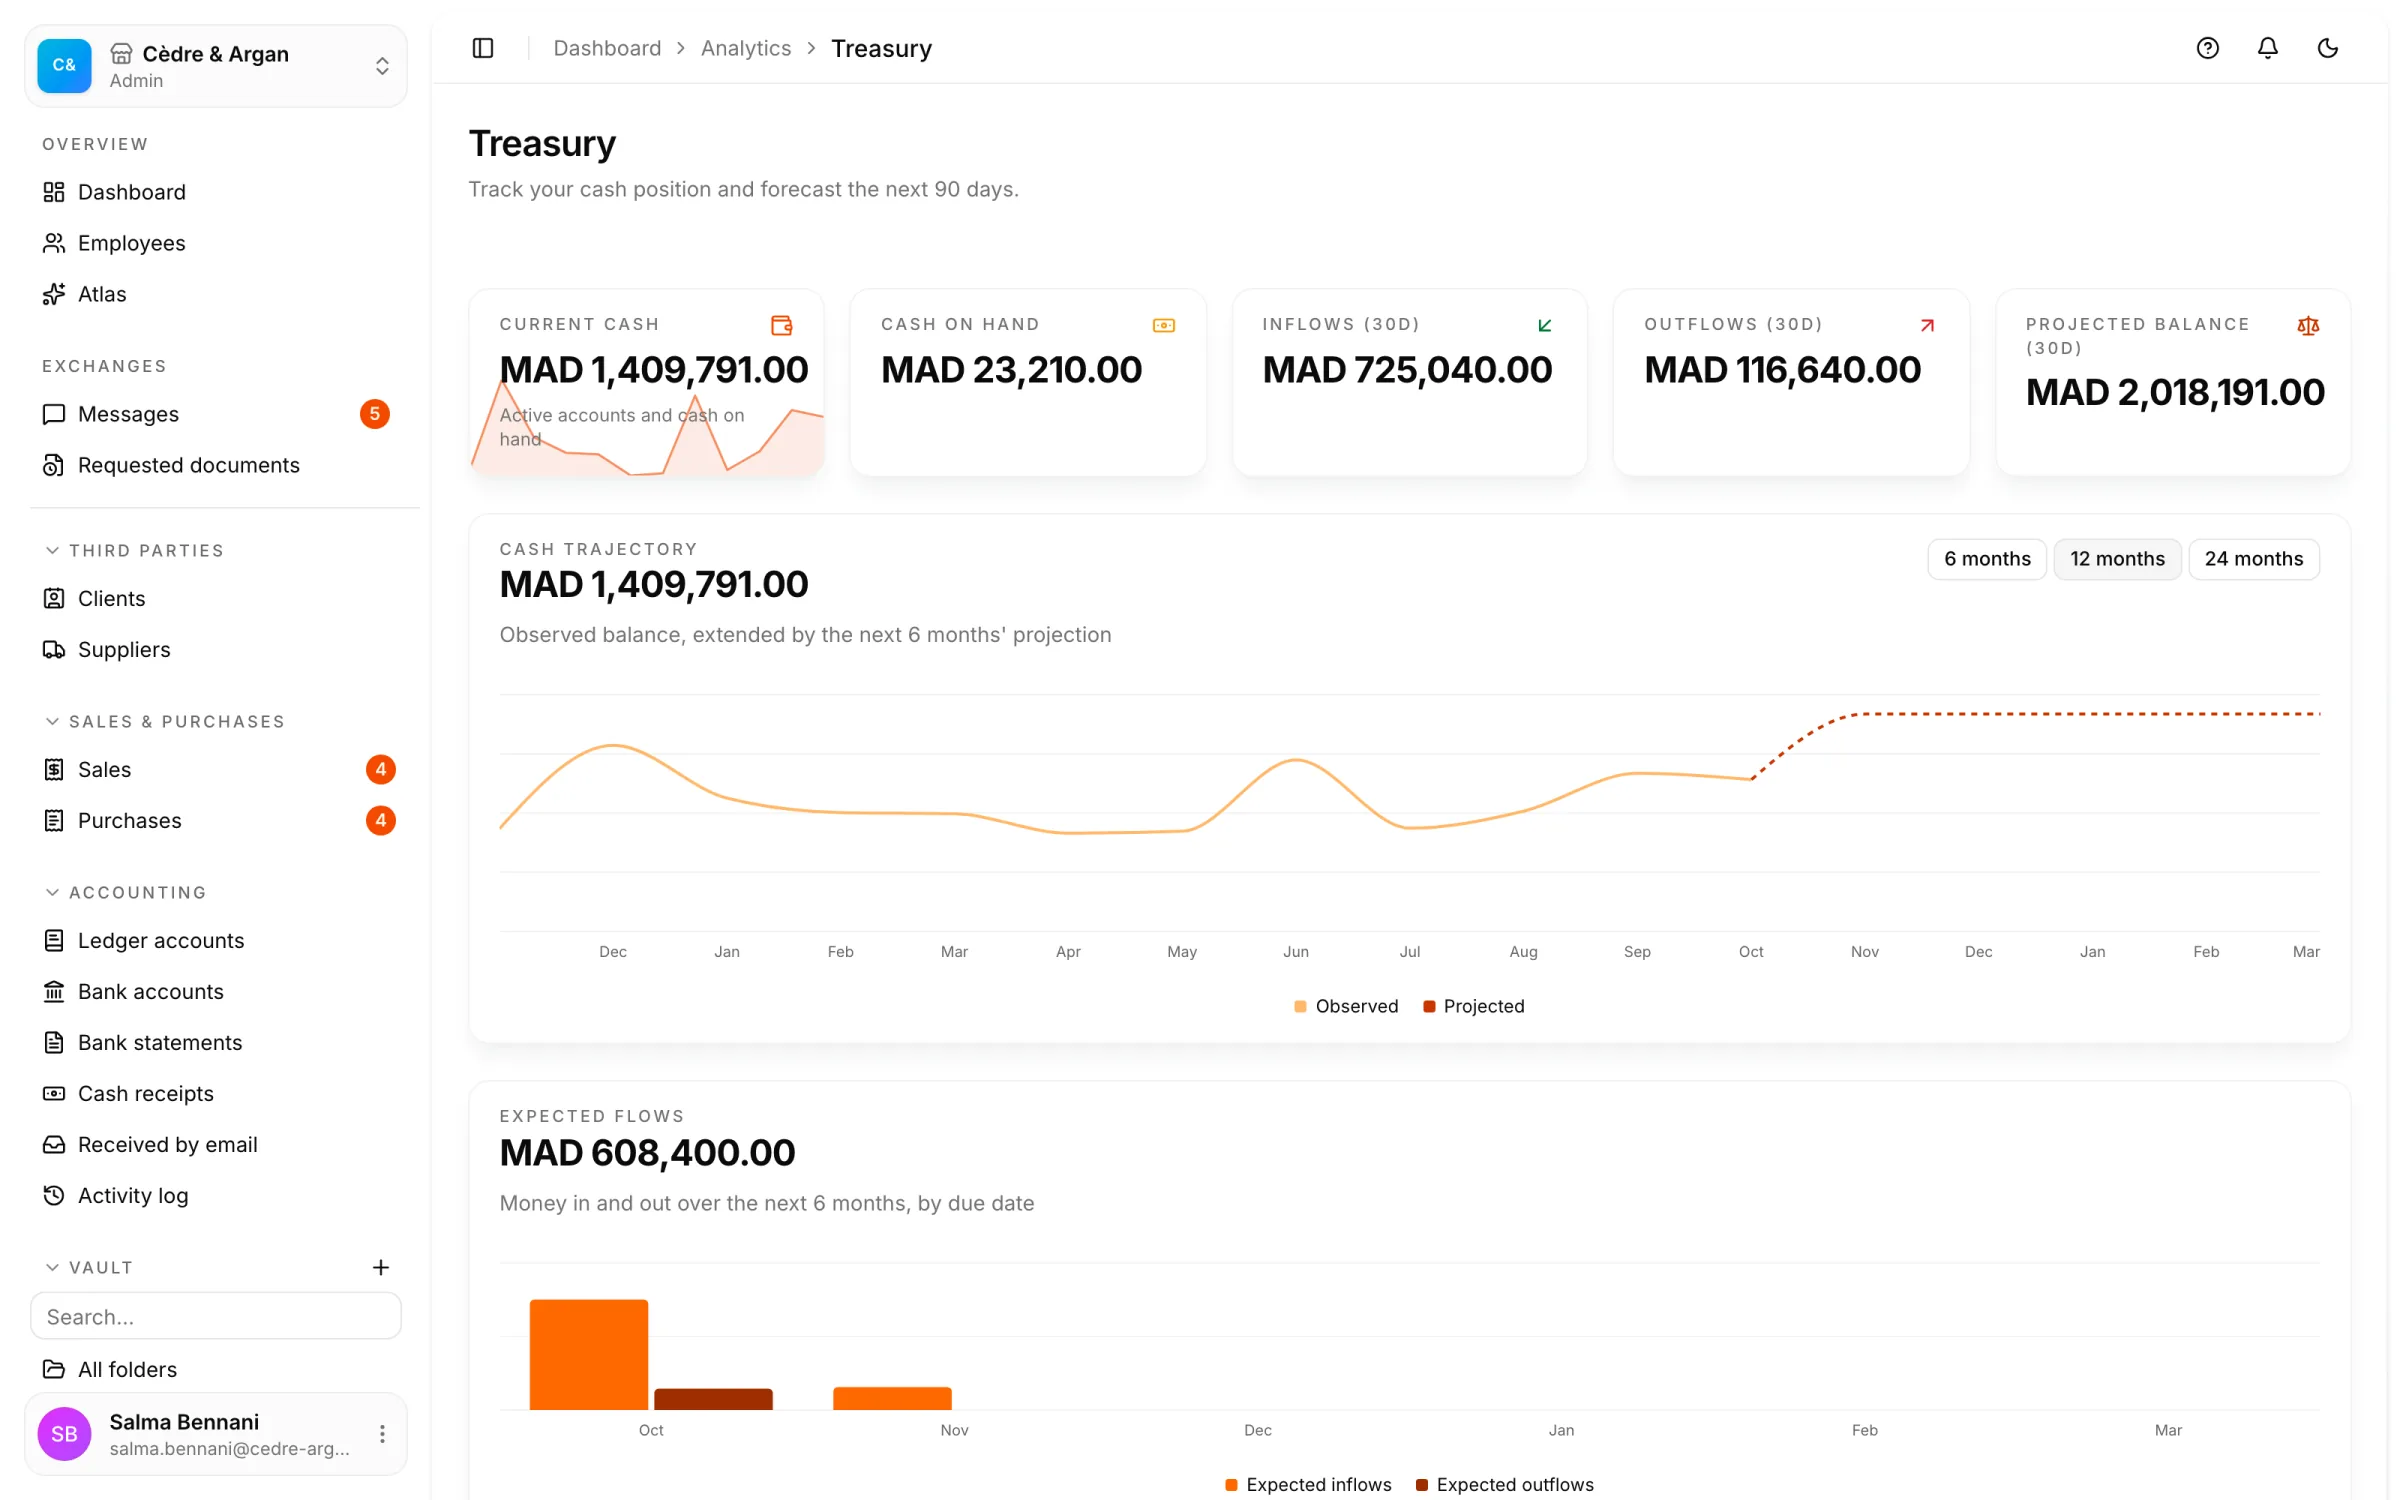View the Activity log

click(x=216, y=1195)
